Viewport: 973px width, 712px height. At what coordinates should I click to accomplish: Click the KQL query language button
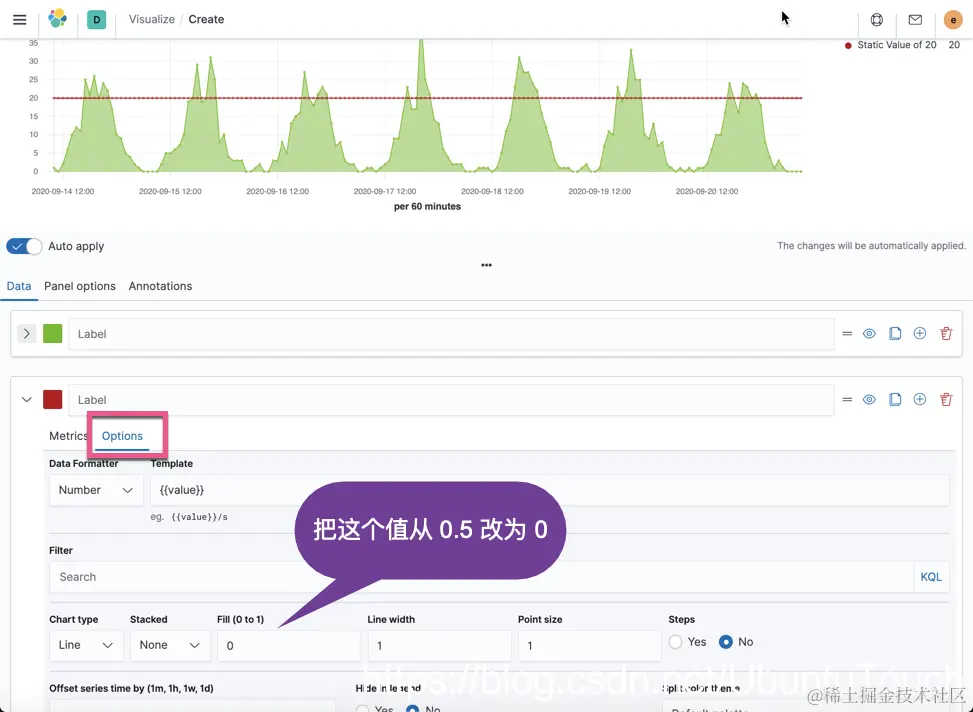931,577
